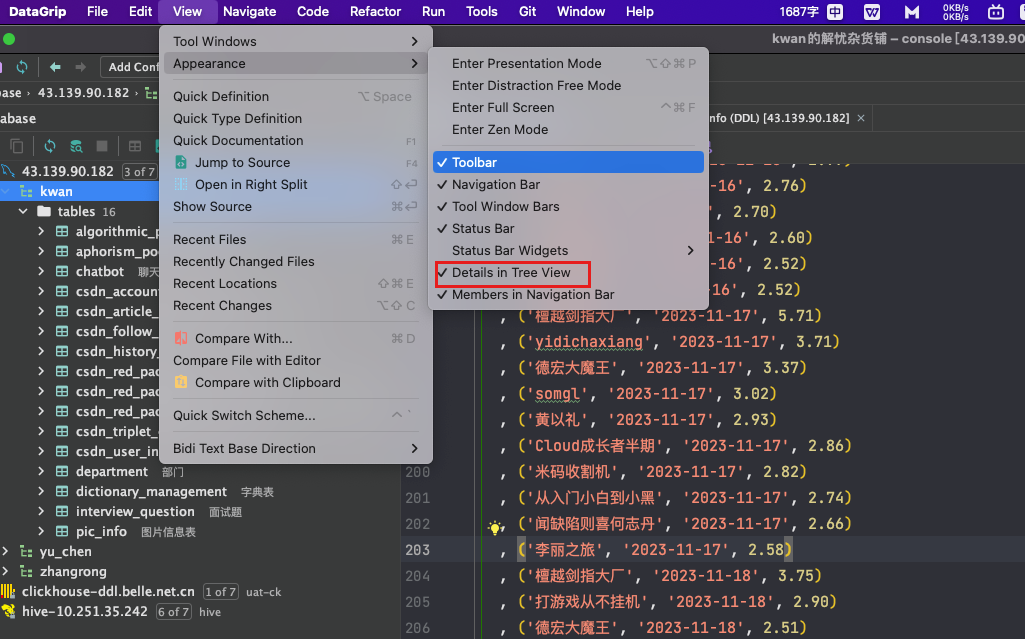Open Bidi Text Base Direction submenu
The width and height of the screenshot is (1025, 639).
[x=295, y=448]
